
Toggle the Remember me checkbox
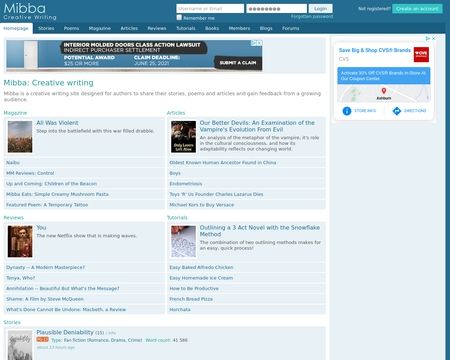click(x=179, y=18)
